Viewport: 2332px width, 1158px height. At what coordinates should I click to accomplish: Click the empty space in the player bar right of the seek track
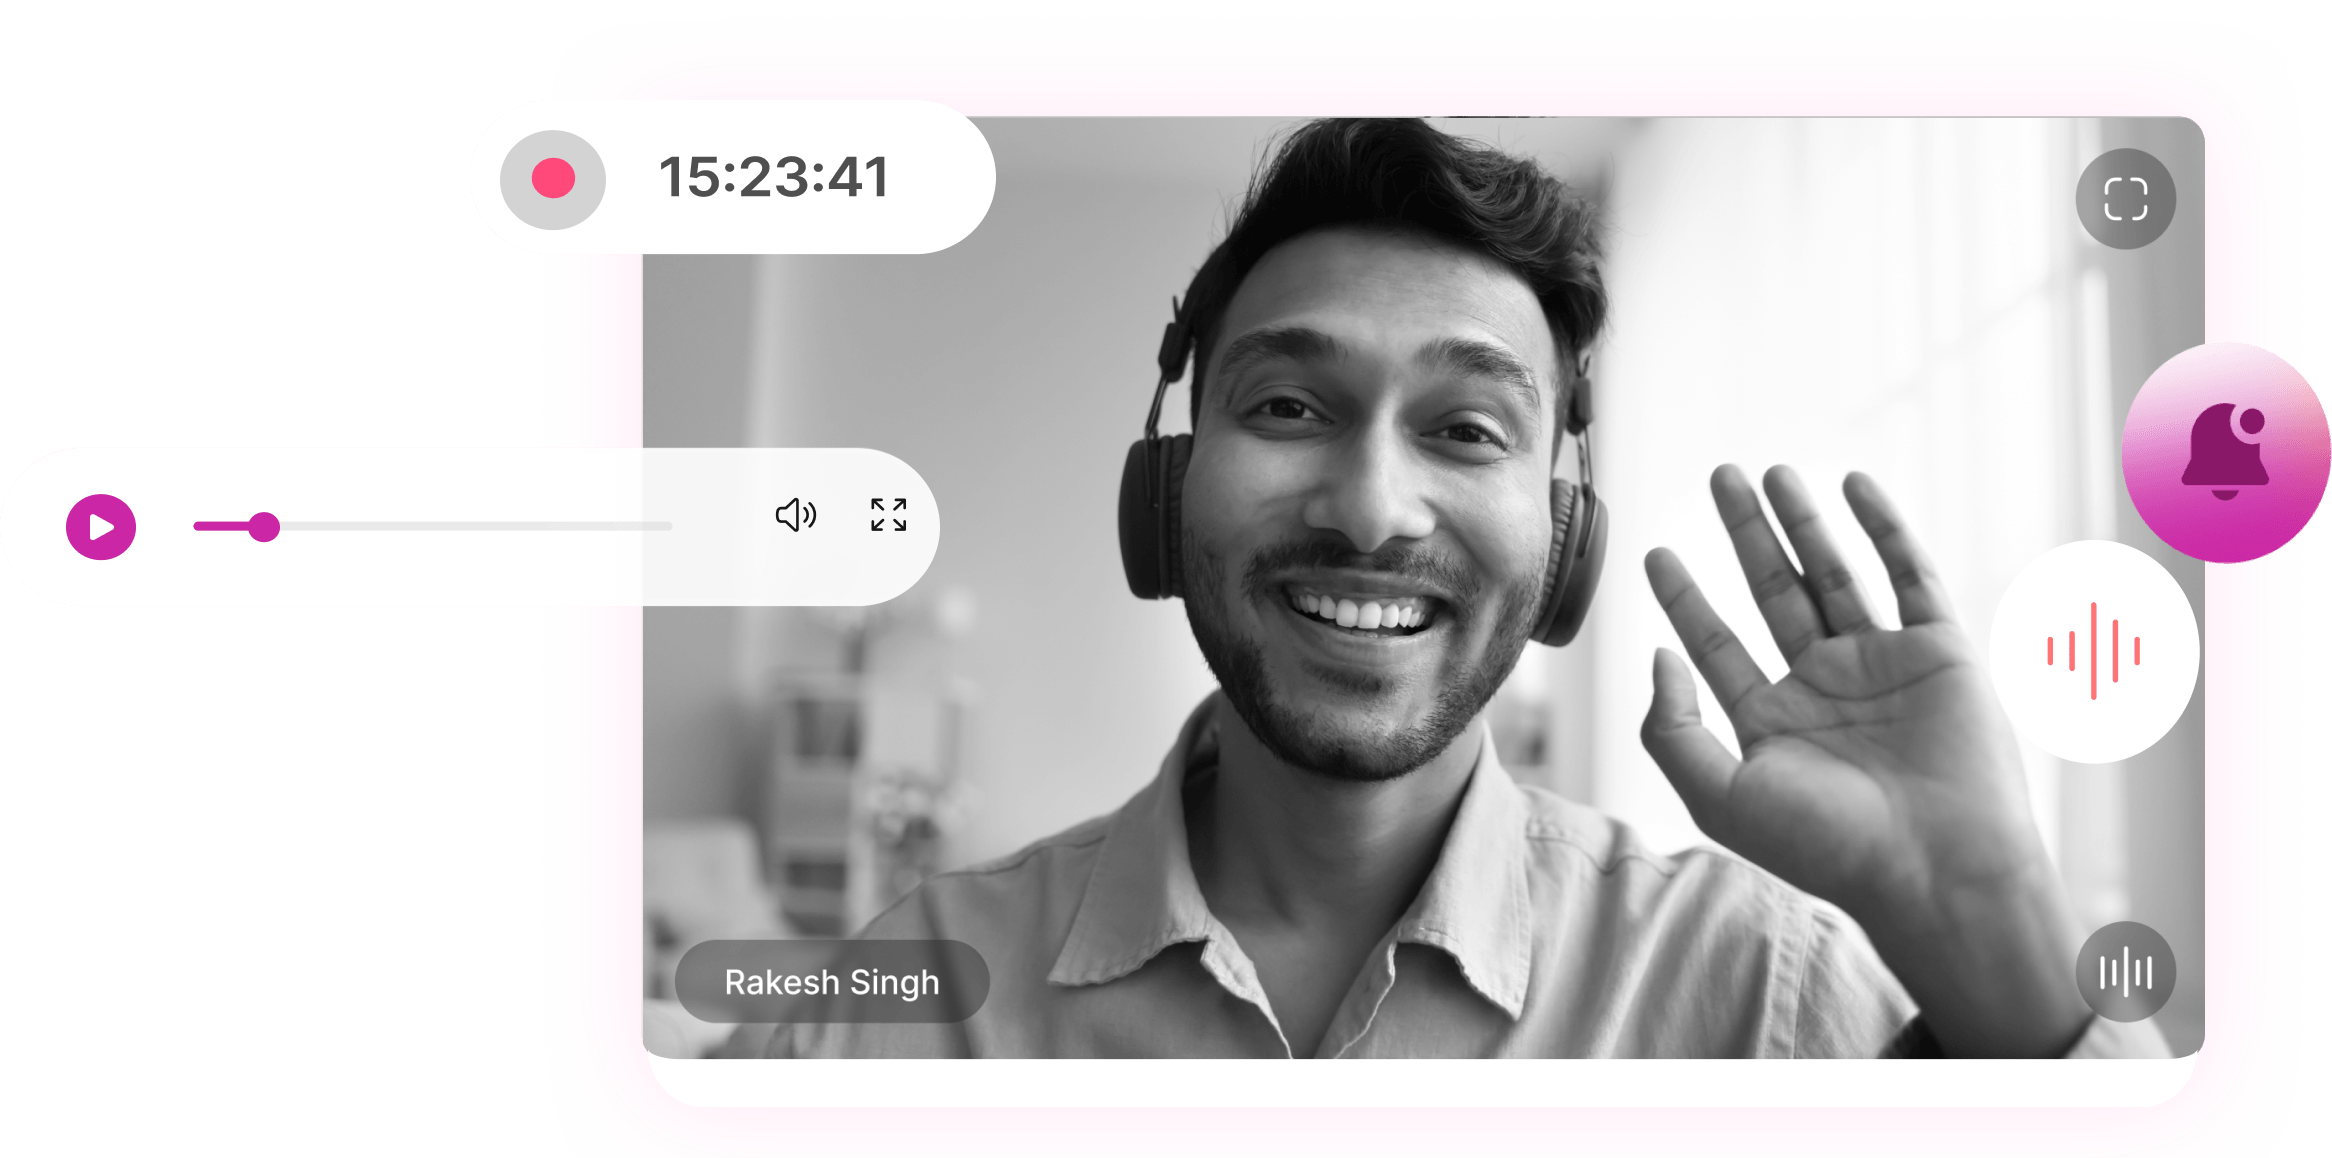(x=720, y=527)
